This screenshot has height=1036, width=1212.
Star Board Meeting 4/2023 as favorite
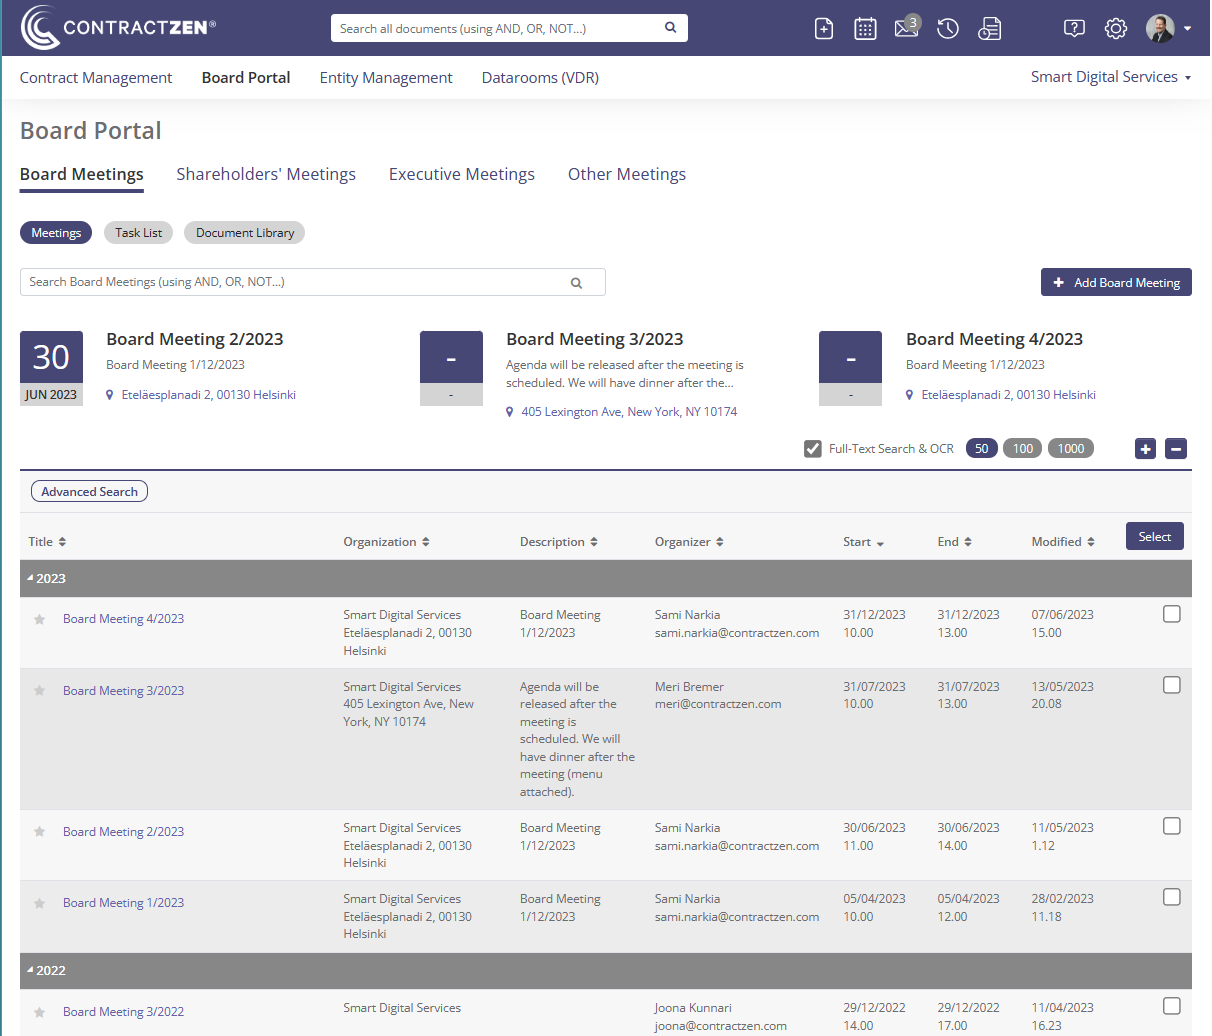tap(40, 620)
